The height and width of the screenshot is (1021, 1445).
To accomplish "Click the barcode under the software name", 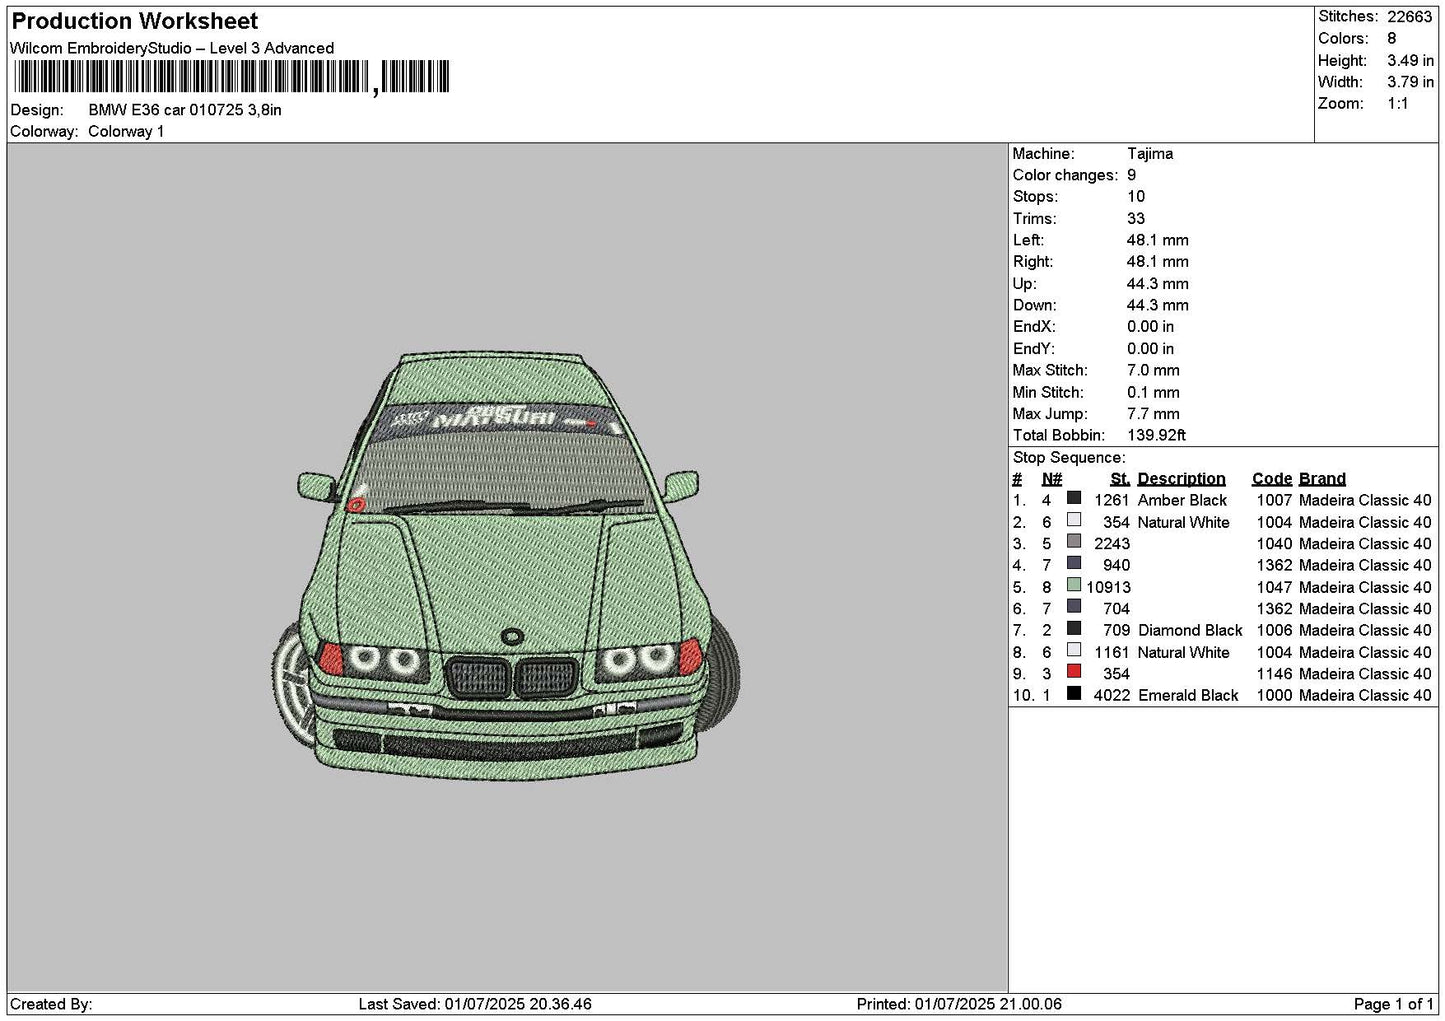I will (230, 78).
